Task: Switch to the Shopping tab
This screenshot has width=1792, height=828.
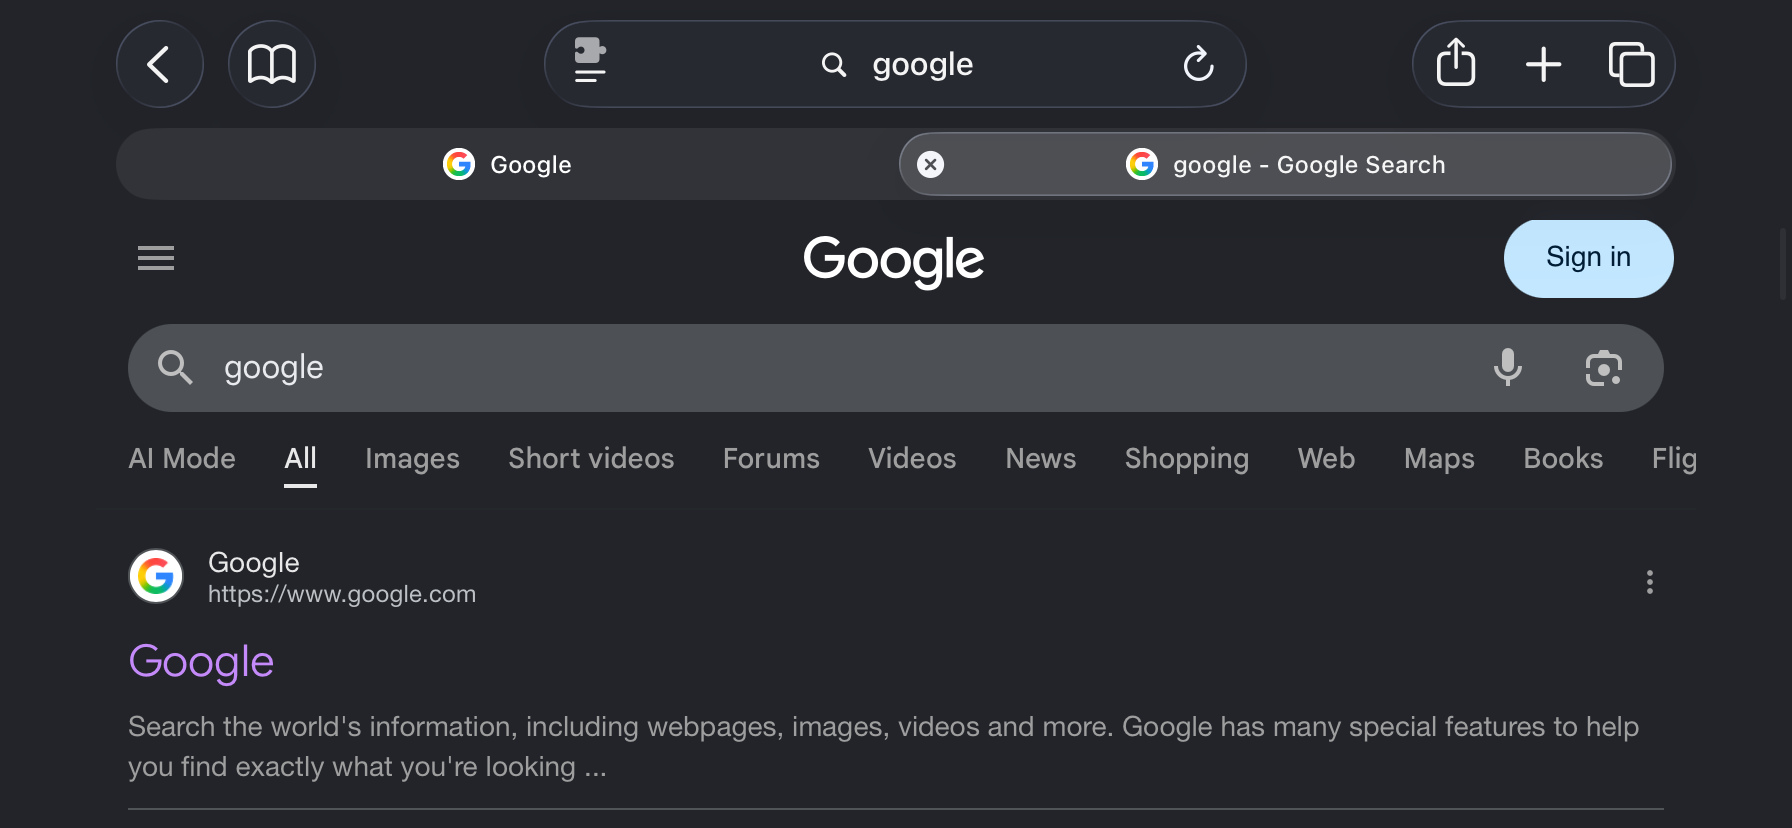Action: [x=1187, y=458]
